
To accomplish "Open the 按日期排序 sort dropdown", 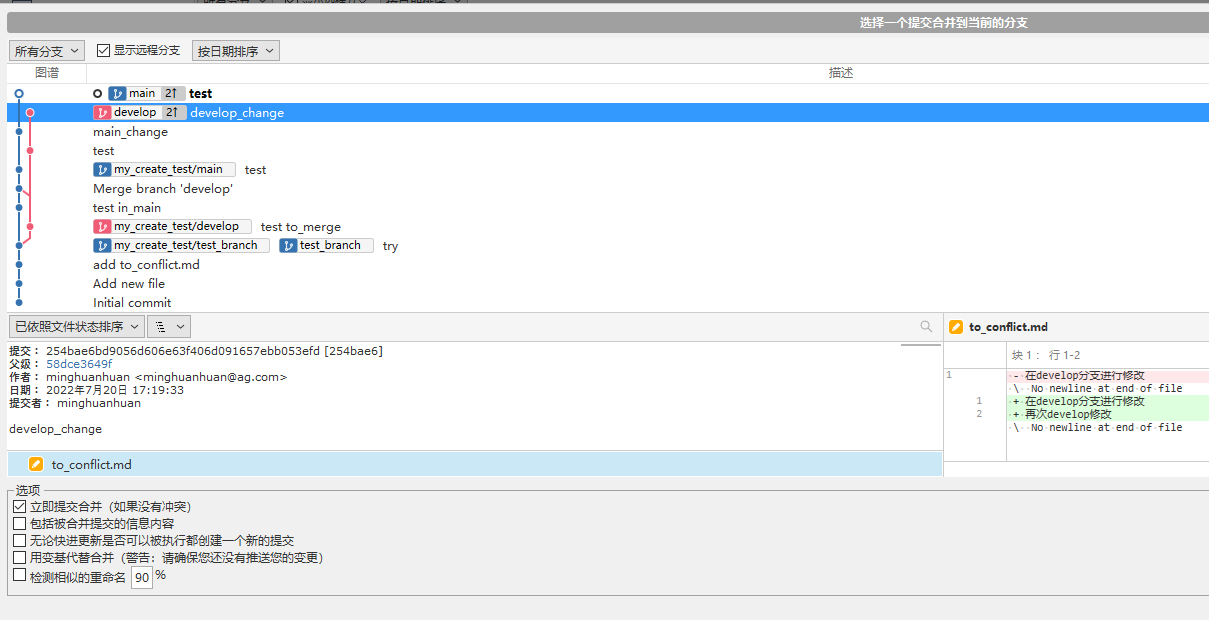I will [235, 51].
